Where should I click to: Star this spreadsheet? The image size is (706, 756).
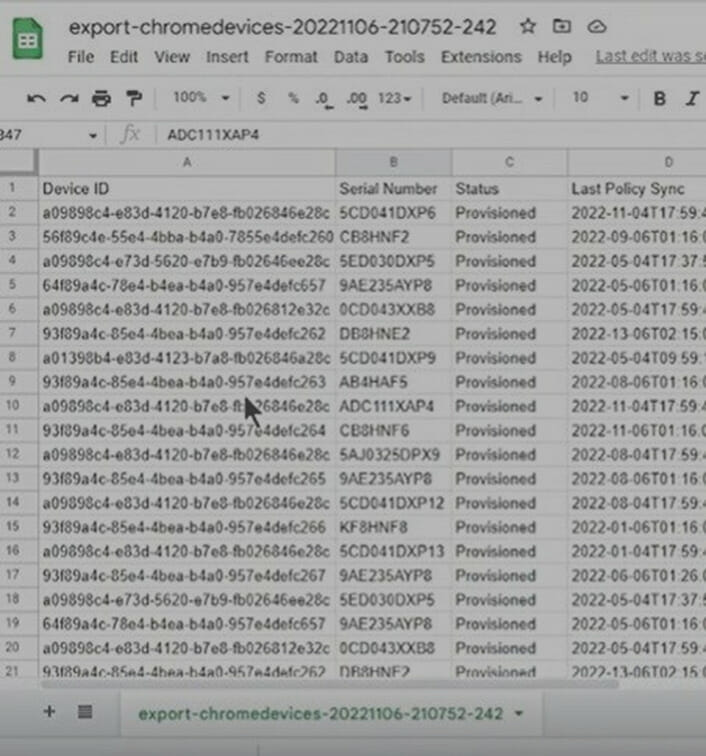tap(528, 26)
